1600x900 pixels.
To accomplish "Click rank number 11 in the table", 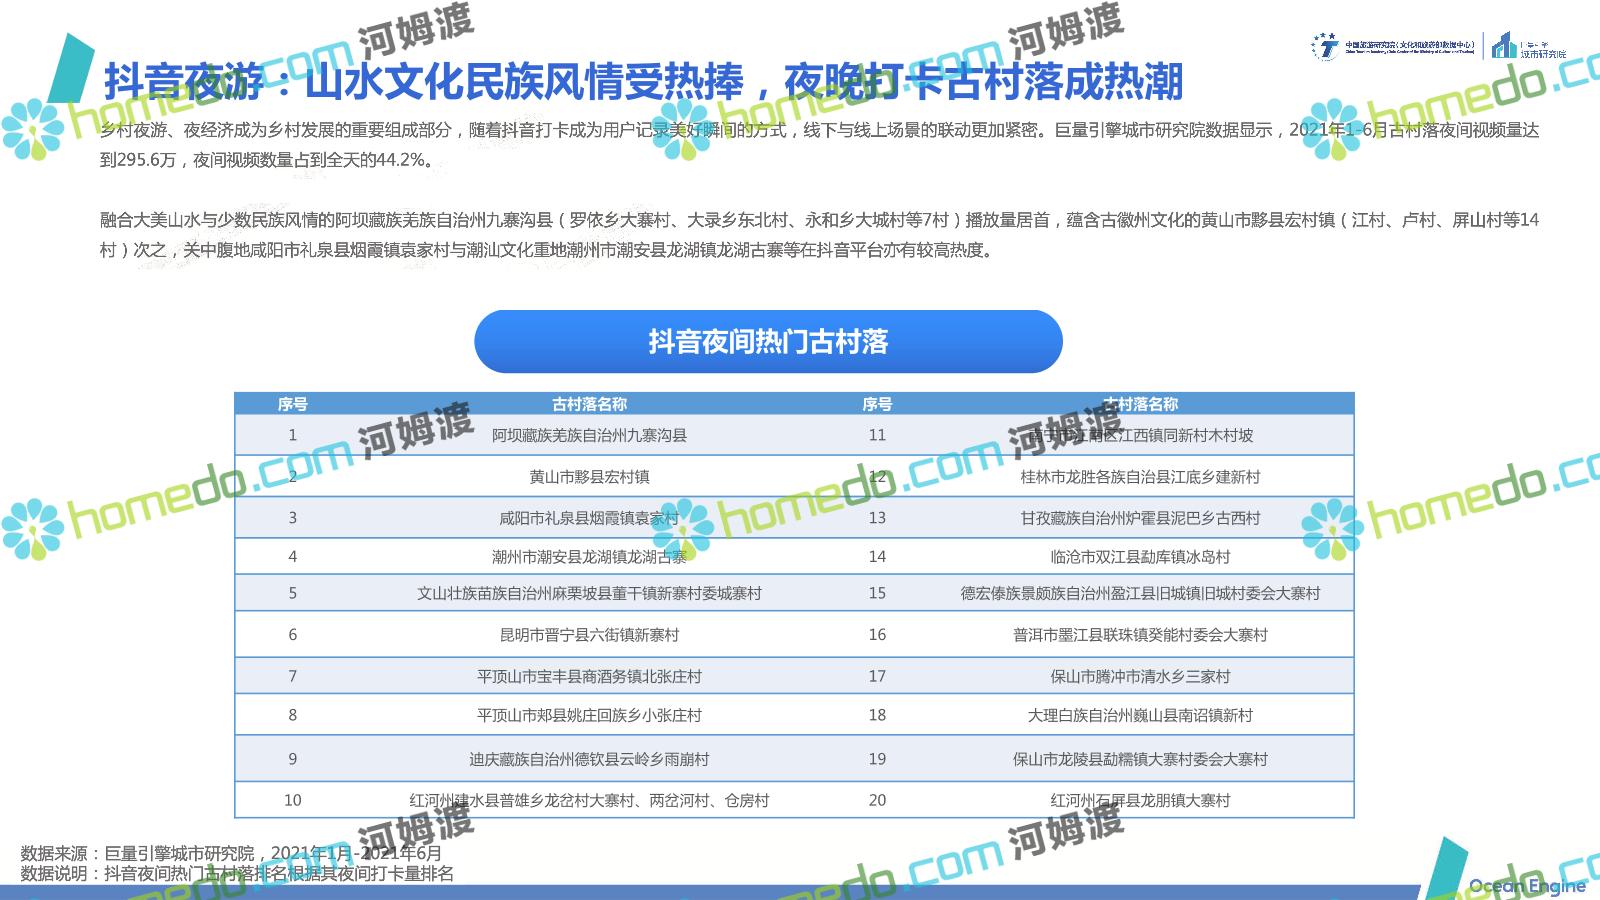I will point(877,435).
